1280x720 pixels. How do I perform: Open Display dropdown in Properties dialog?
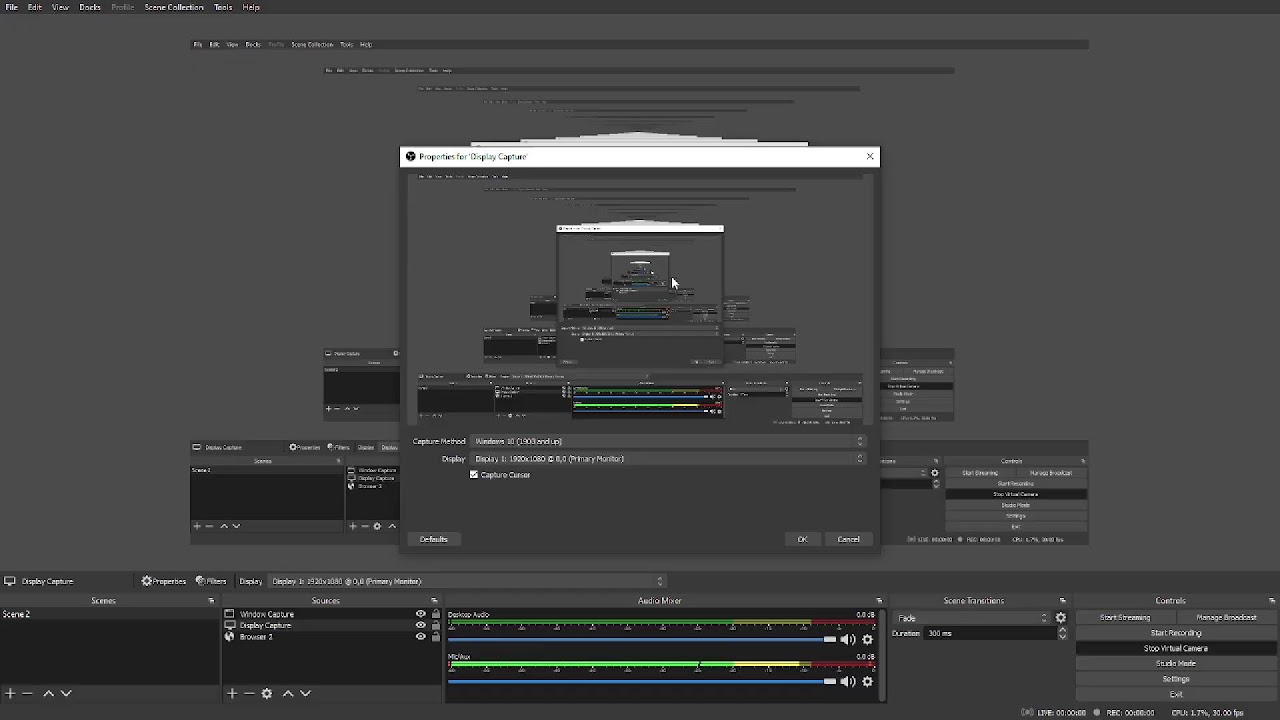668,459
